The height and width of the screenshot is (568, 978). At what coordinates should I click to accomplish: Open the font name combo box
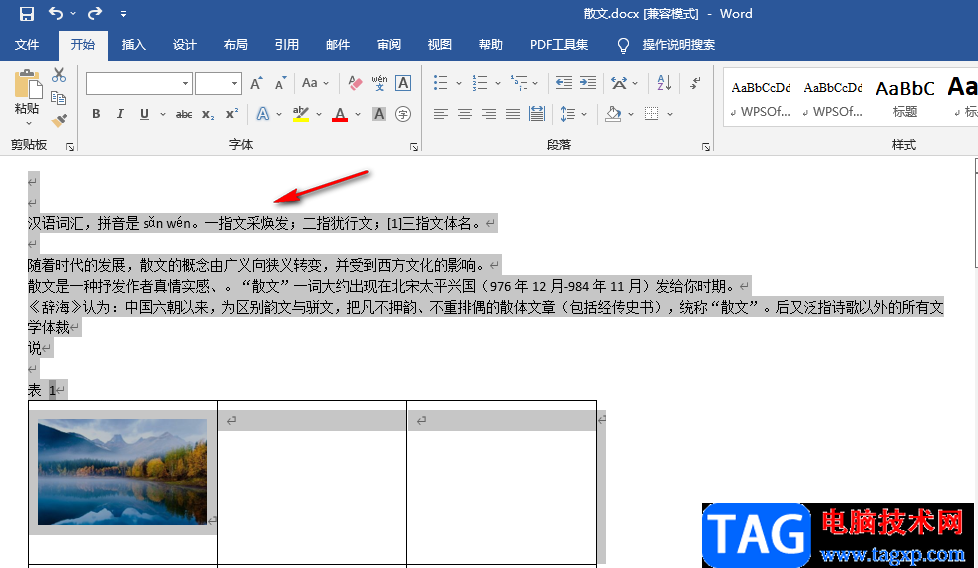(x=138, y=84)
